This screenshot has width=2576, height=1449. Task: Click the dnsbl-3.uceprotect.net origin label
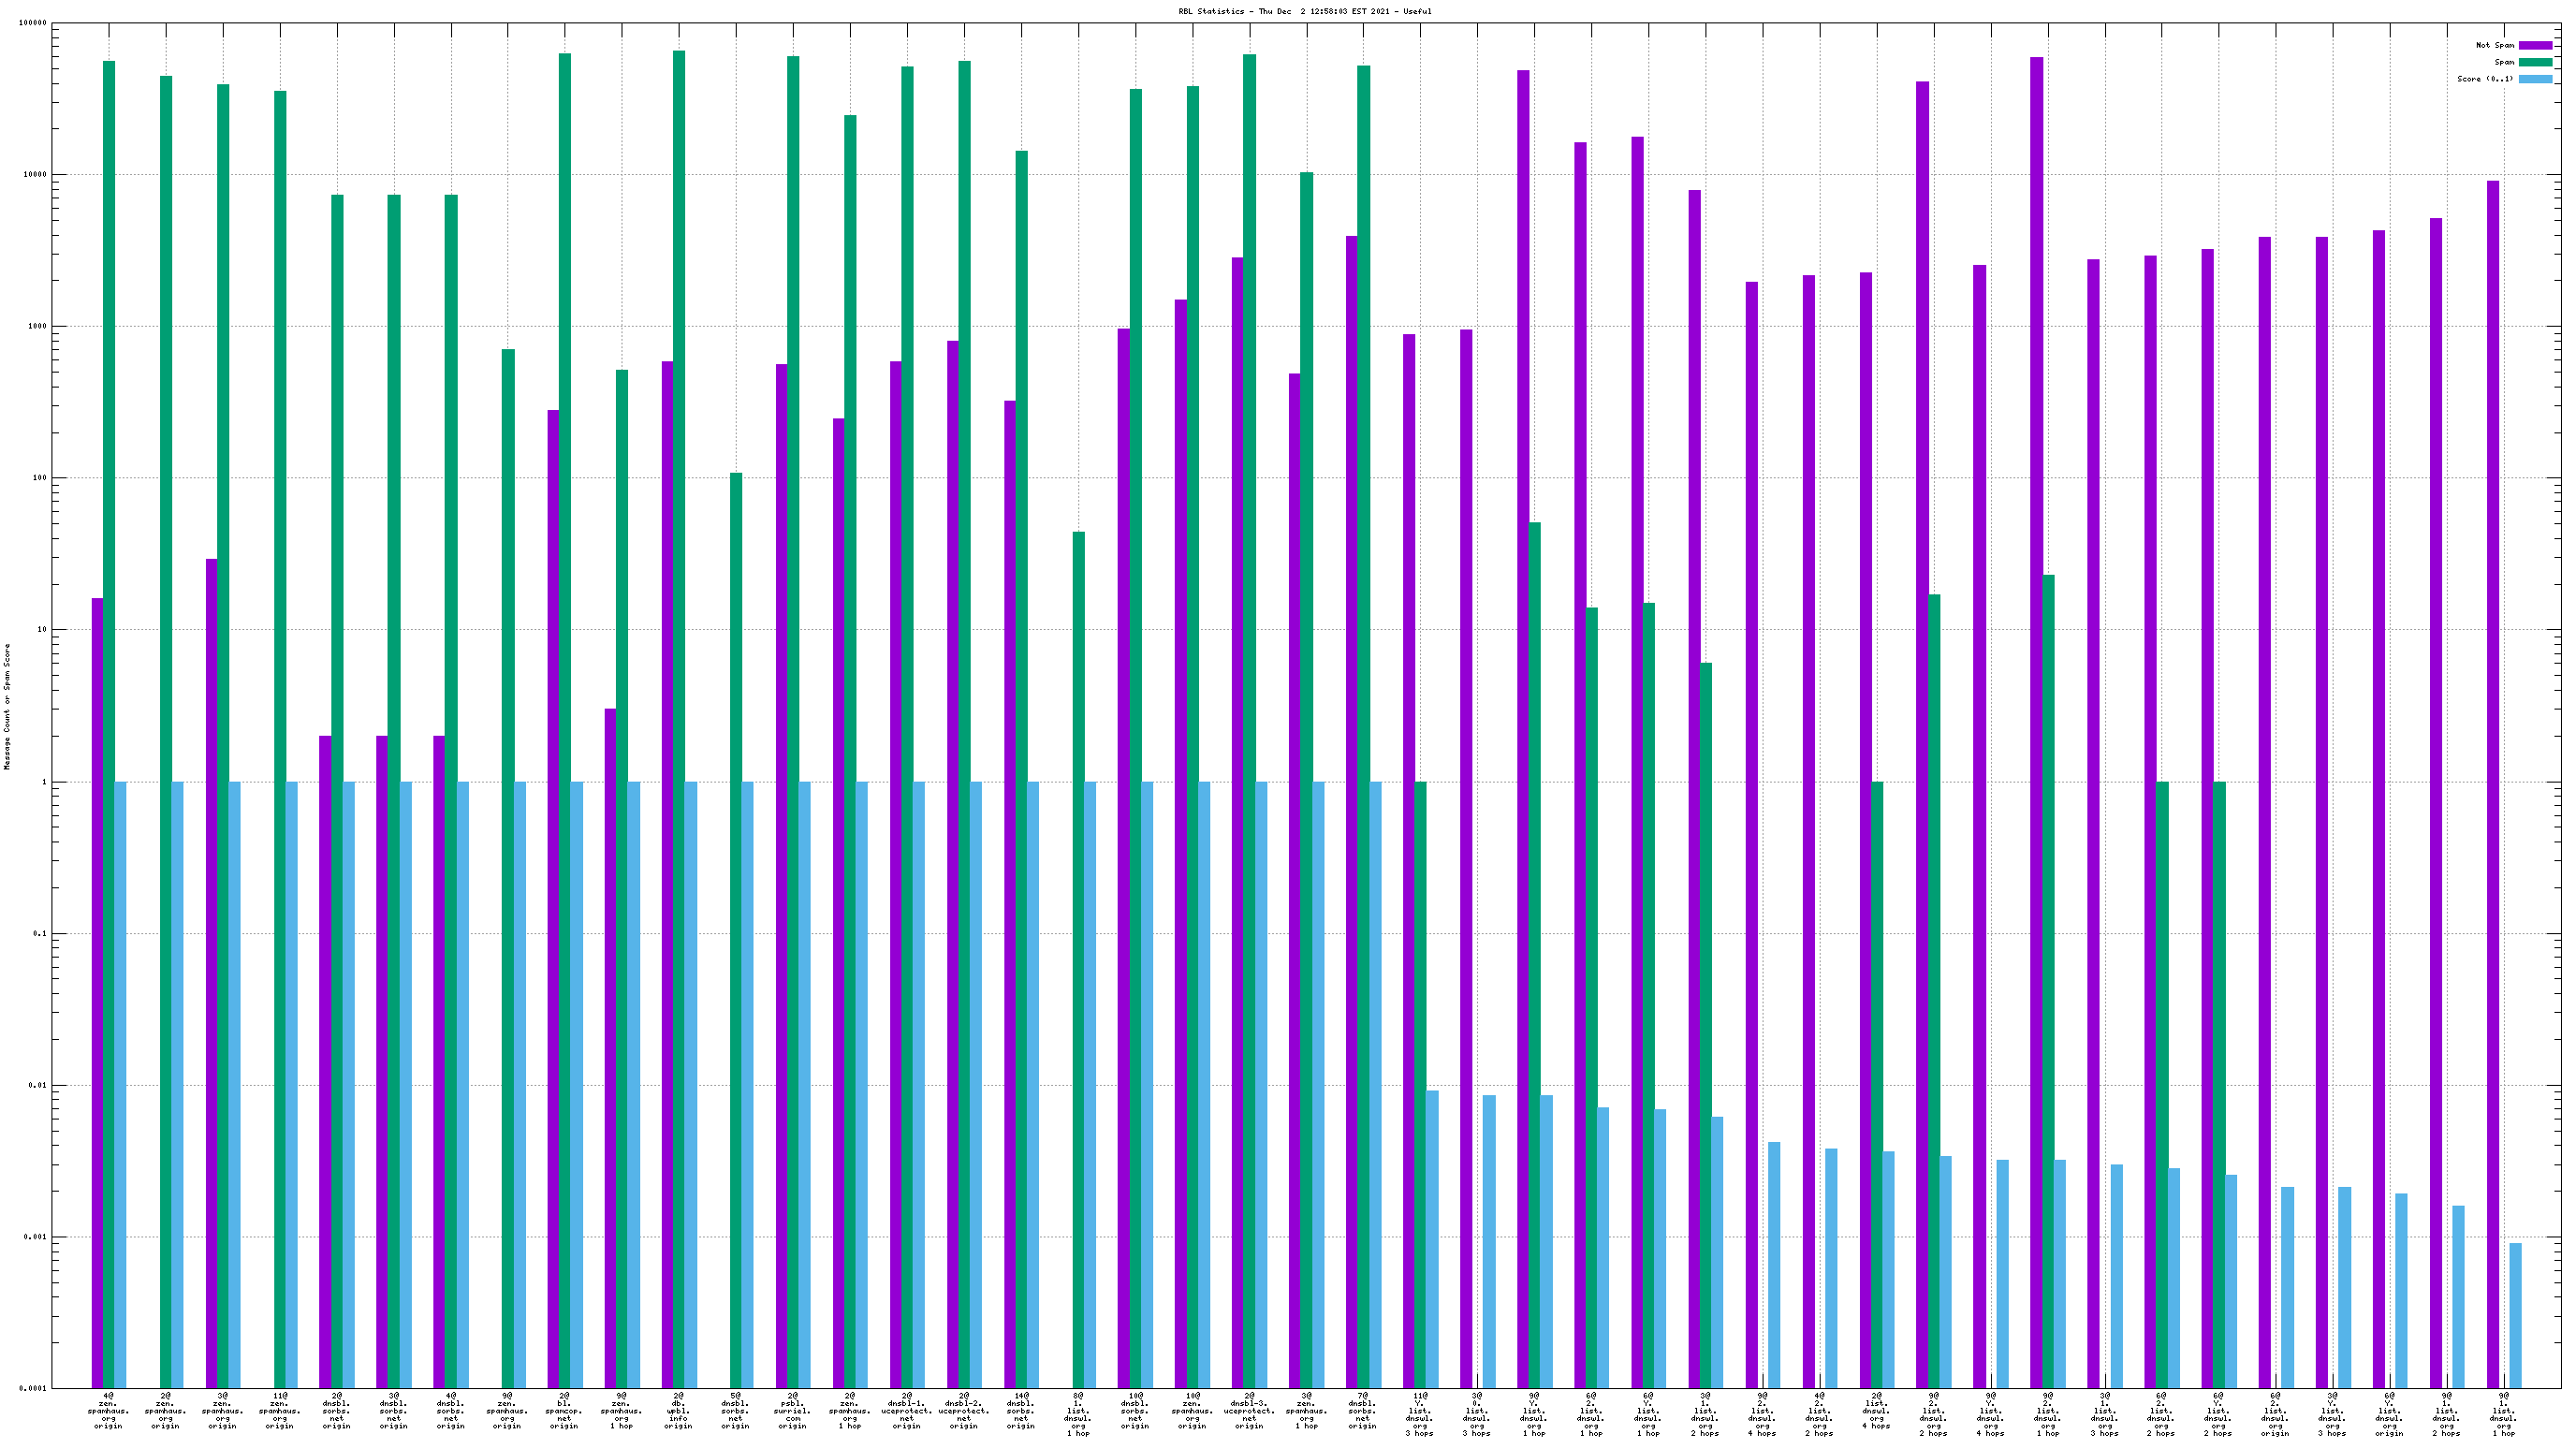1248,1410
